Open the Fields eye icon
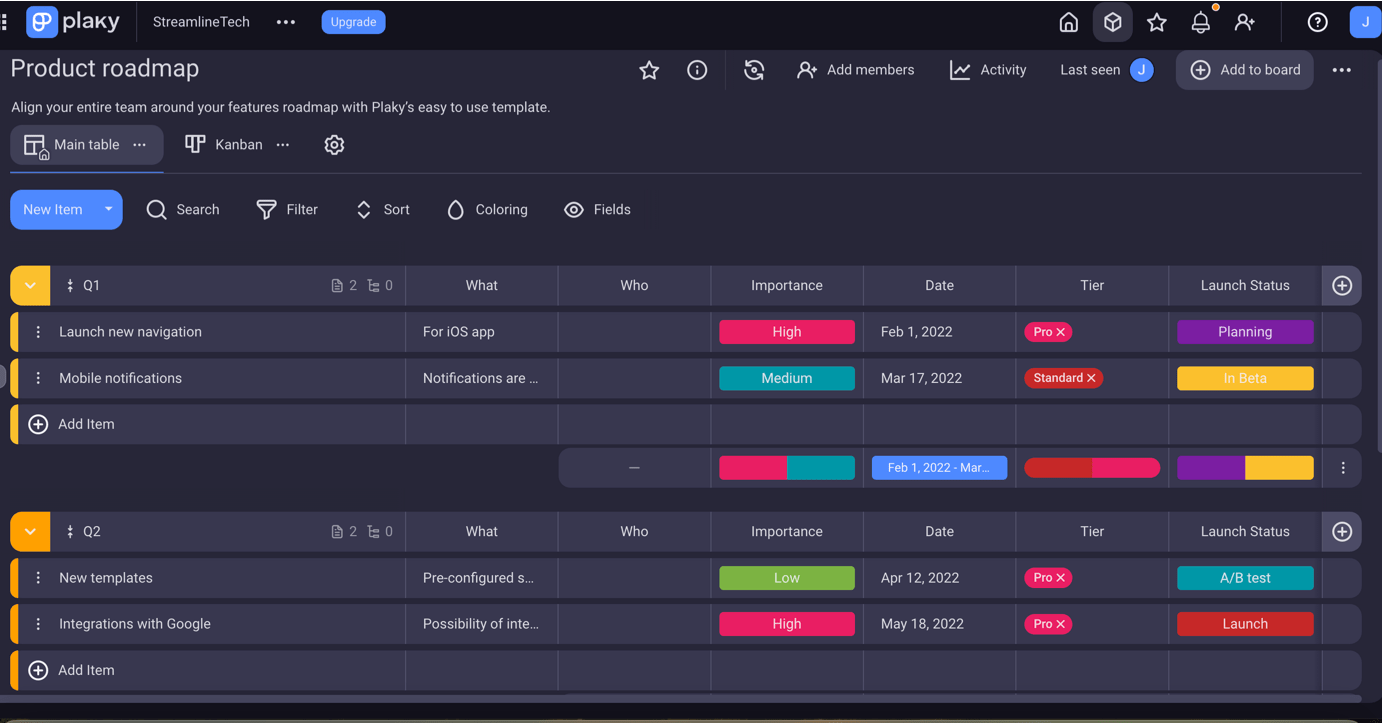This screenshot has height=723, width=1382. (x=574, y=209)
